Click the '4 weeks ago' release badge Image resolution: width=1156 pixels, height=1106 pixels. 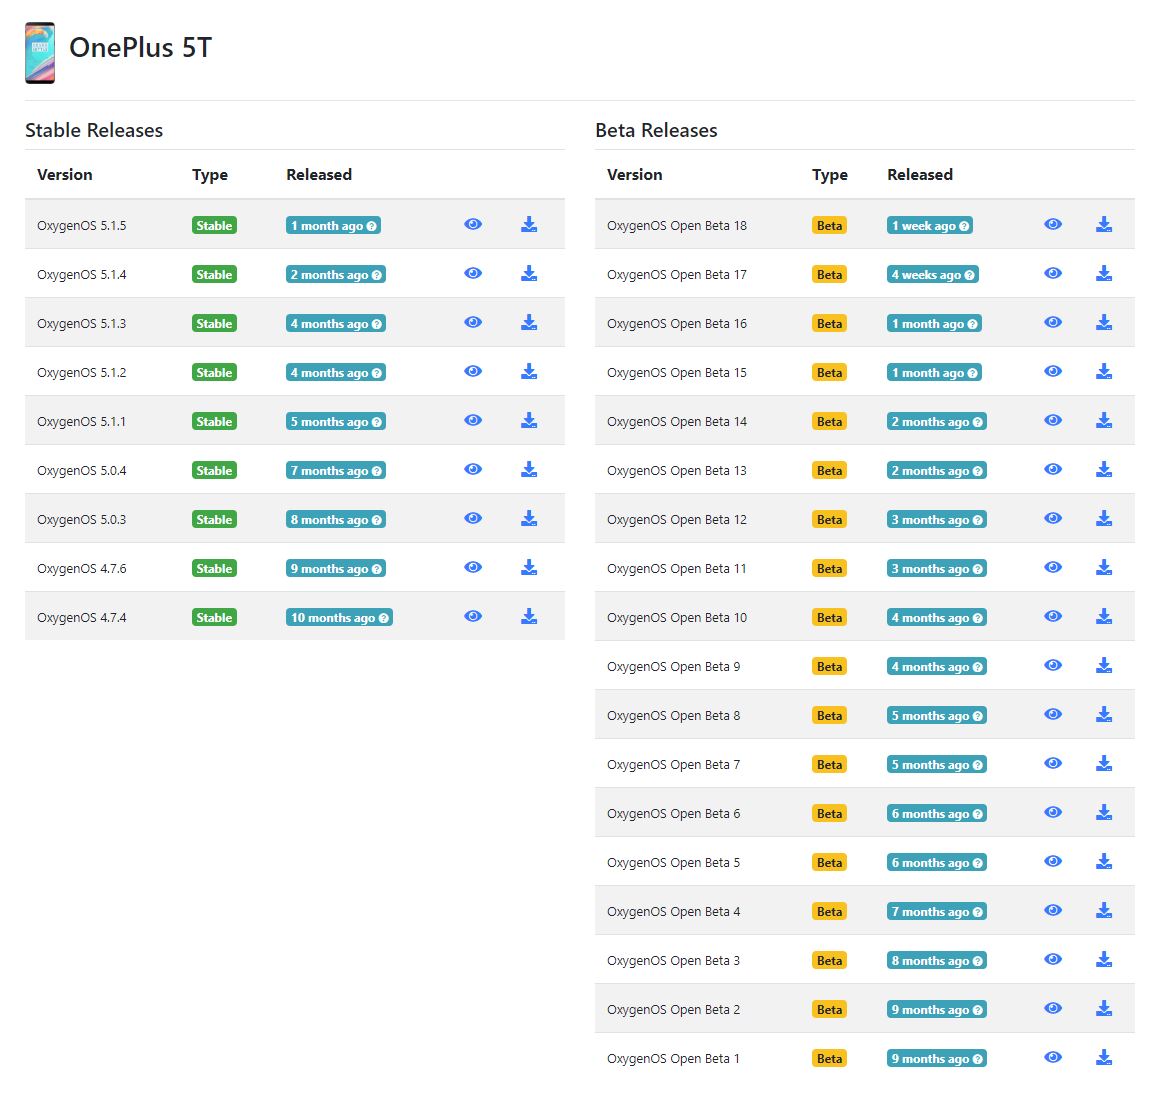click(x=933, y=275)
